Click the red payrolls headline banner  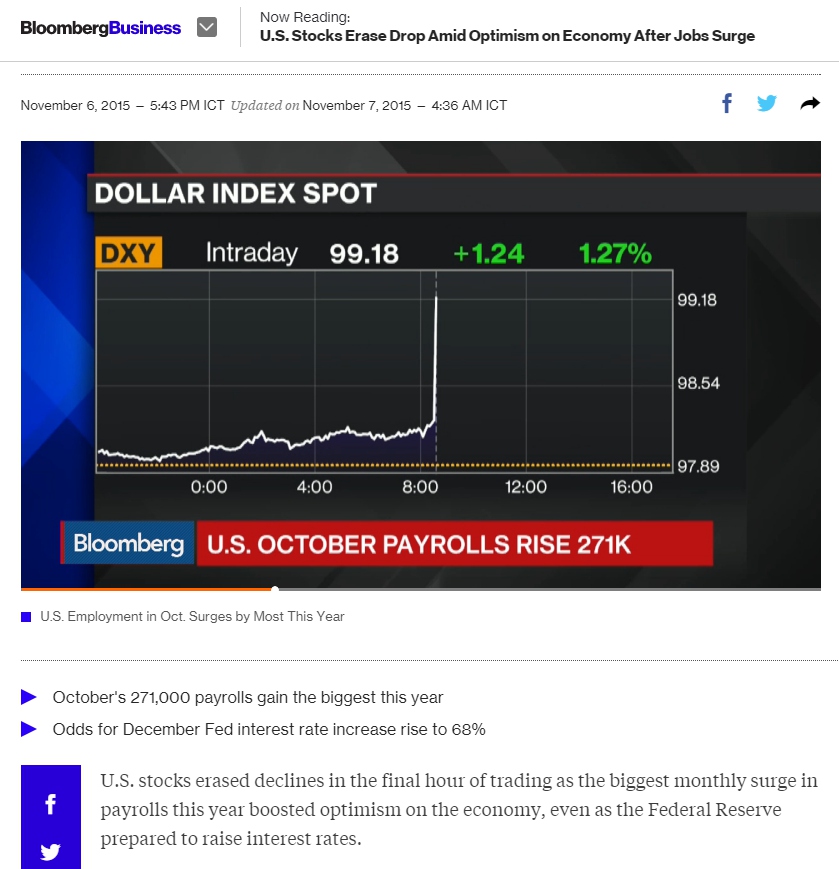coord(454,544)
